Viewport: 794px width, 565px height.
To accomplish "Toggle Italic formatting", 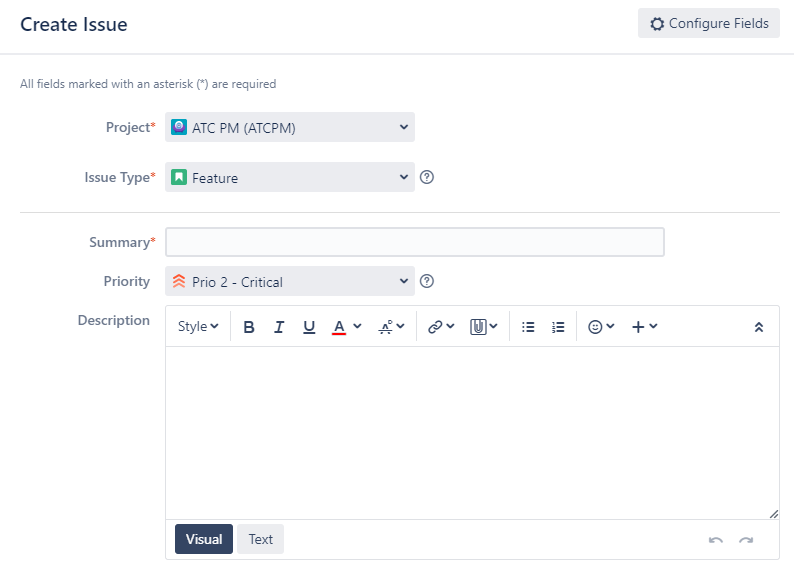I will coord(279,327).
